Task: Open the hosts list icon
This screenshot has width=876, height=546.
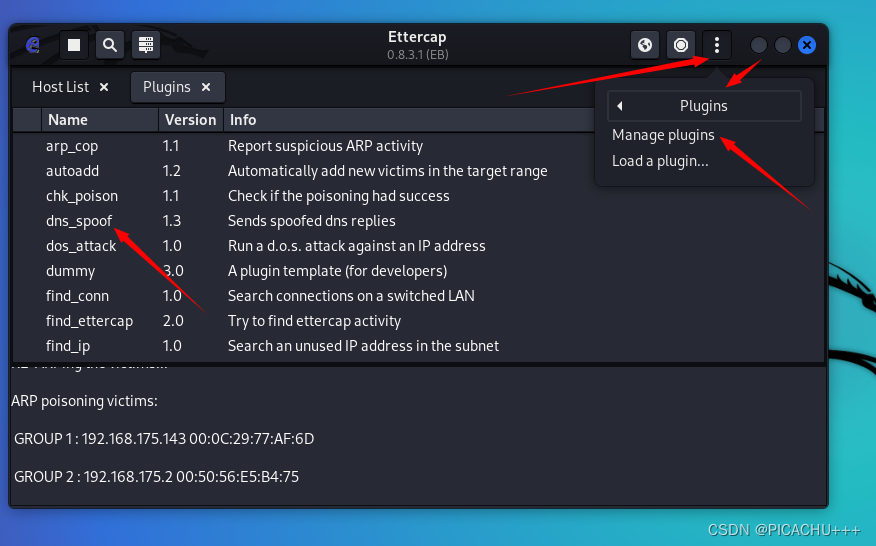Action: point(146,45)
